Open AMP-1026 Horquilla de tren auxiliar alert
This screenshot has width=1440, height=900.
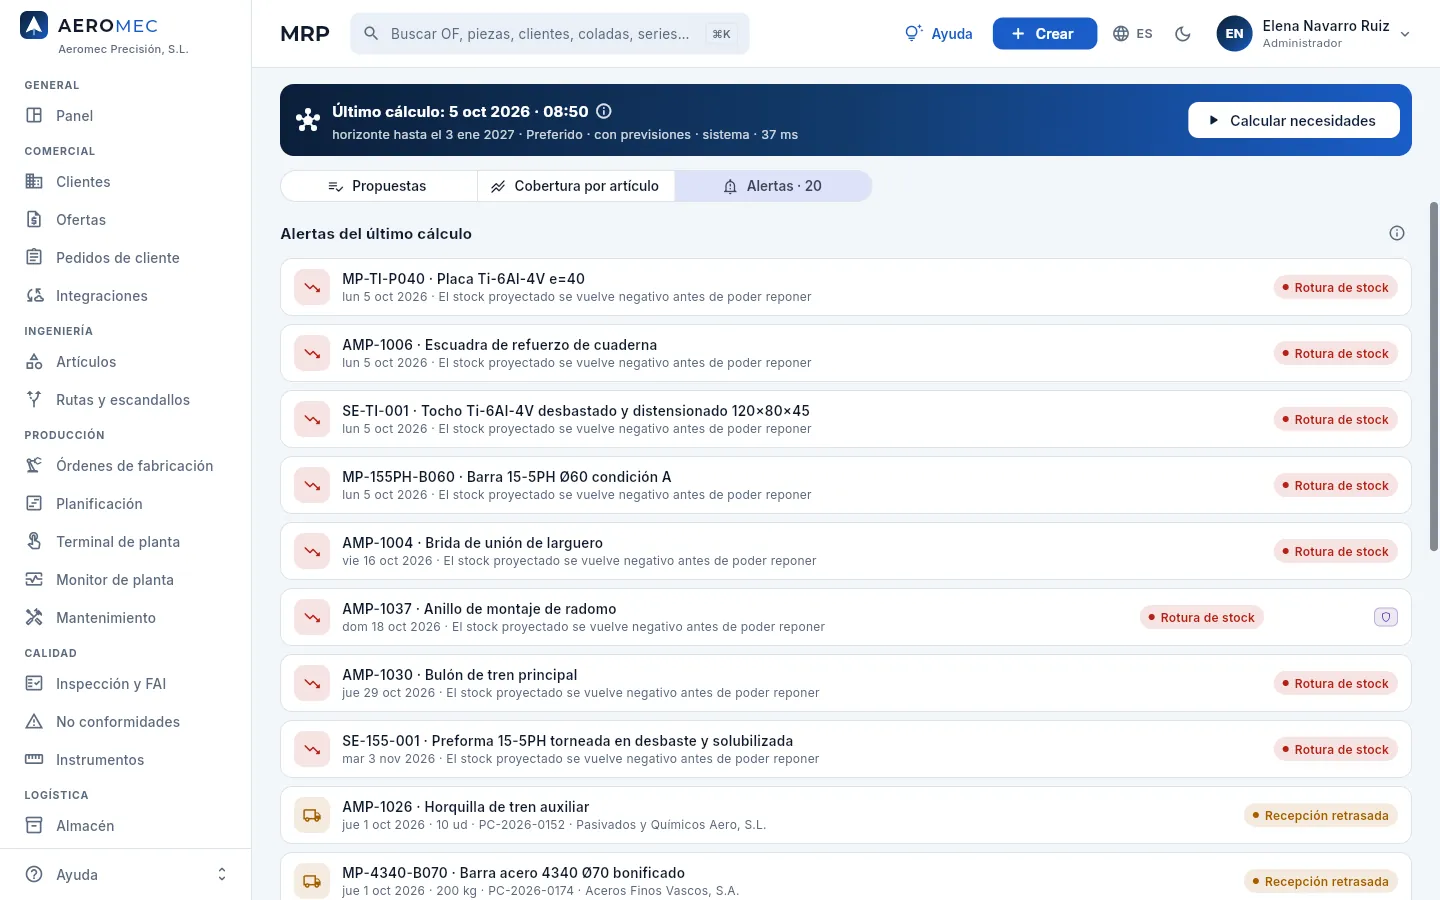point(846,815)
